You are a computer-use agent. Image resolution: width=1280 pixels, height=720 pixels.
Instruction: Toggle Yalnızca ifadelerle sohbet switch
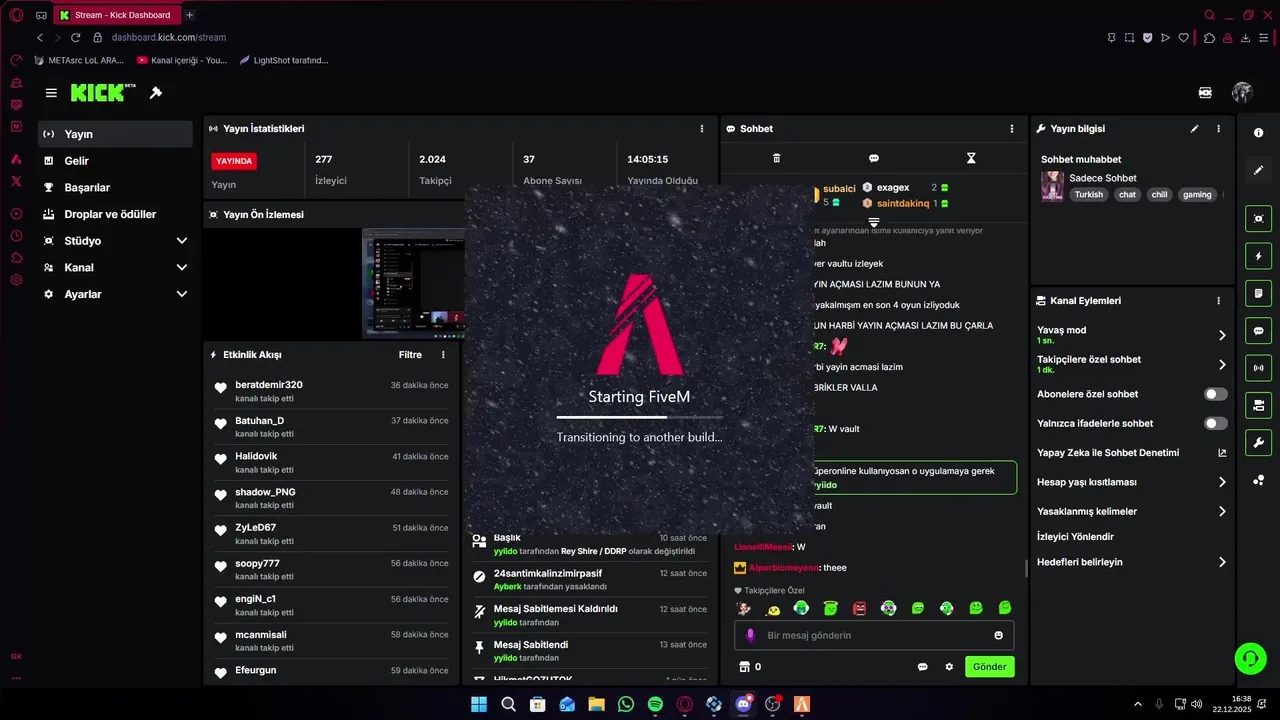(1216, 423)
